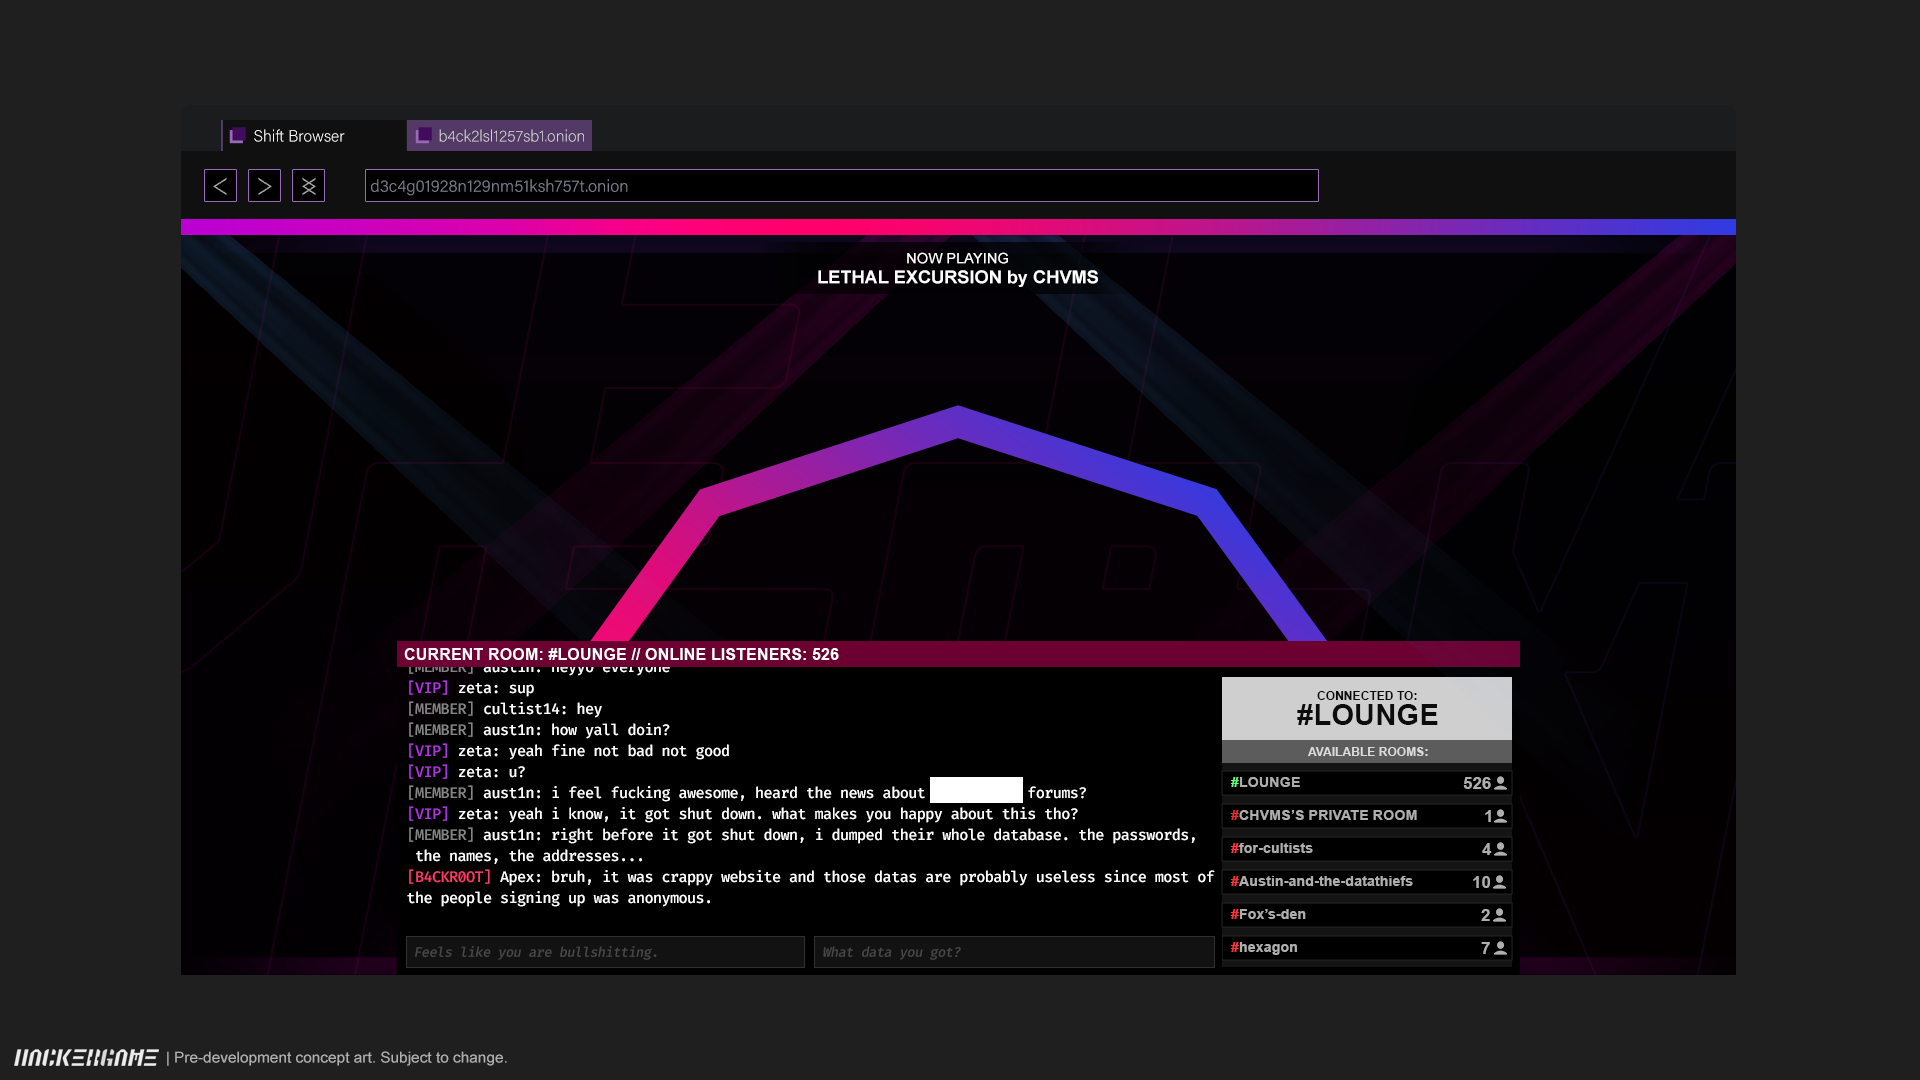The width and height of the screenshot is (1920, 1080).
Task: Click user icon in Austin-and-the-datathiefs row
Action: pos(1500,882)
